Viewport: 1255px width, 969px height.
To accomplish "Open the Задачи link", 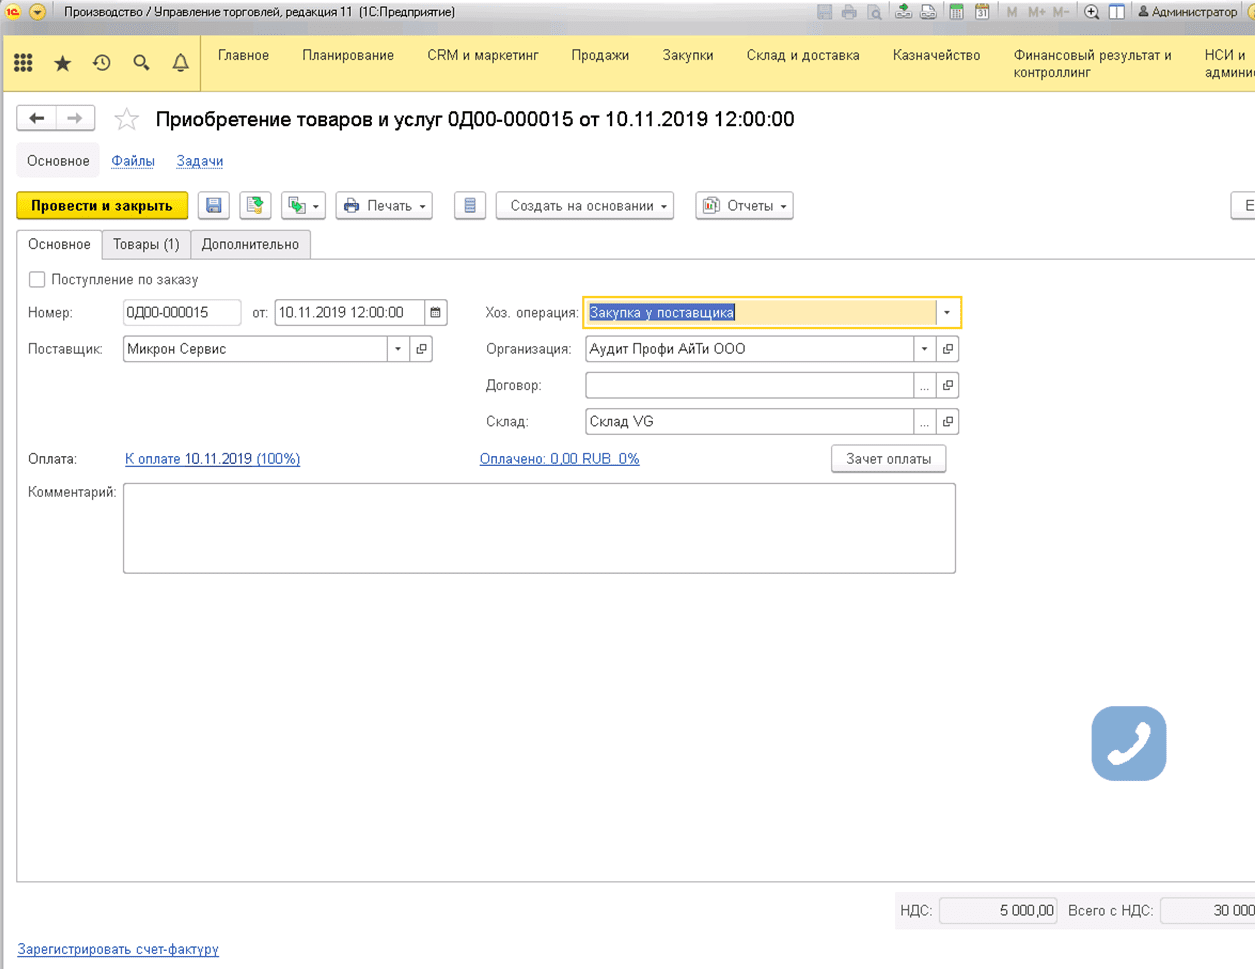I will 200,161.
